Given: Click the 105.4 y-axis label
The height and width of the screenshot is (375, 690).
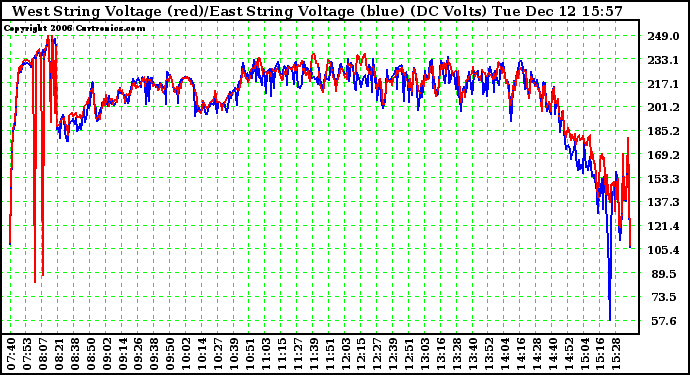Looking at the screenshot, I should tap(663, 250).
